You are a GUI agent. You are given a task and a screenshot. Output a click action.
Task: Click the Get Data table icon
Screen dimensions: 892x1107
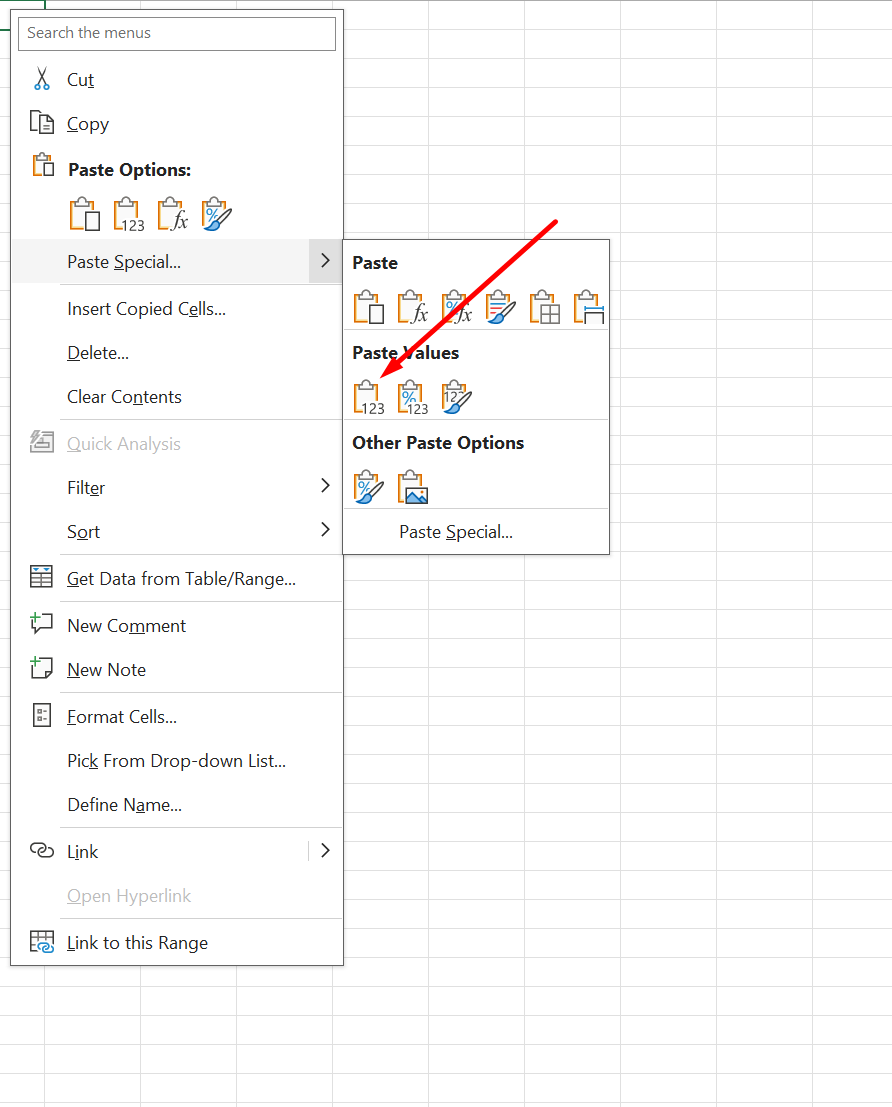click(41, 577)
